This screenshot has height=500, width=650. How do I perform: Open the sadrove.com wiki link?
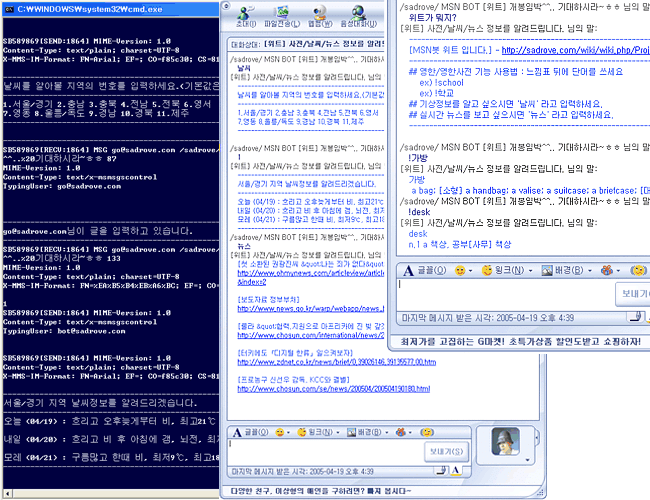tap(575, 50)
